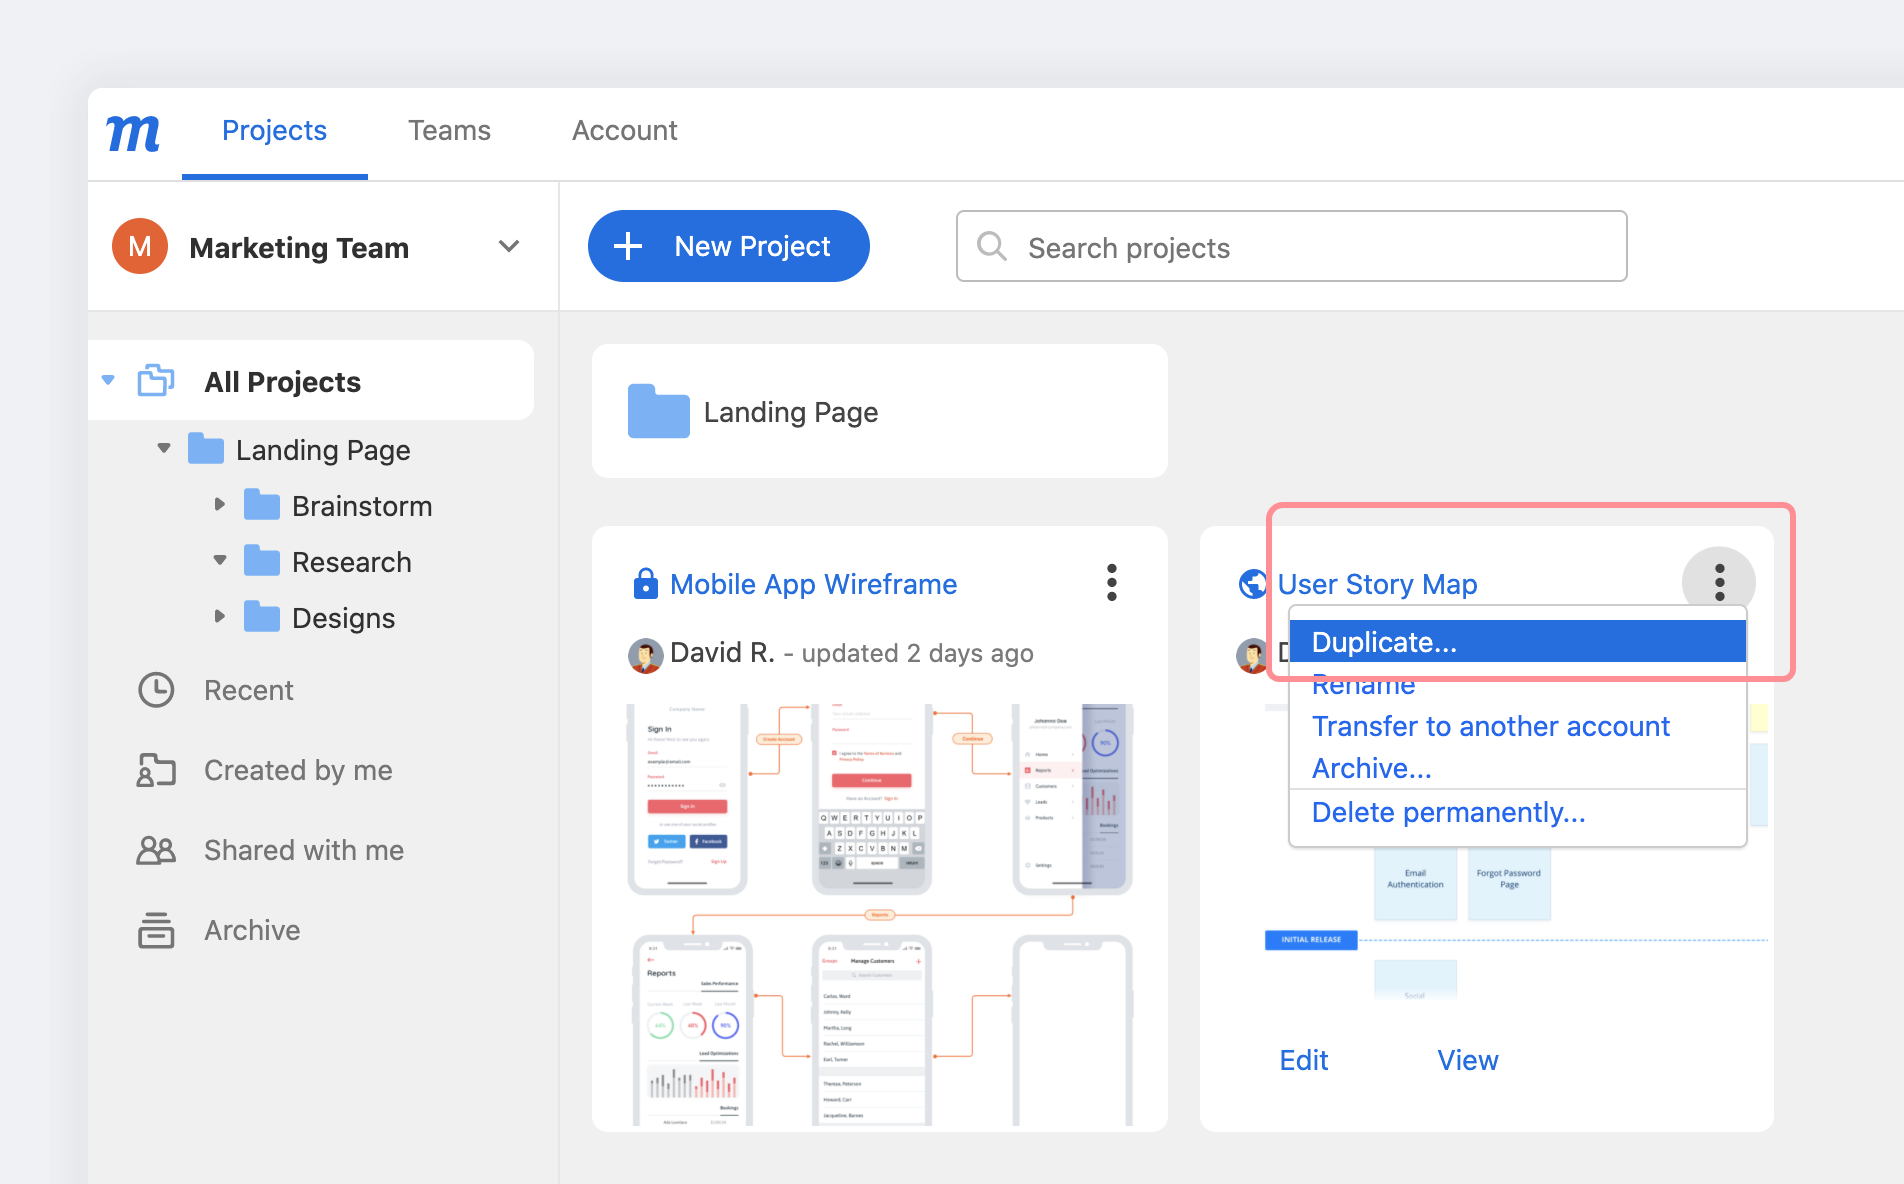The image size is (1904, 1184).
Task: Choose Delete permanently from the menu
Action: [x=1448, y=812]
